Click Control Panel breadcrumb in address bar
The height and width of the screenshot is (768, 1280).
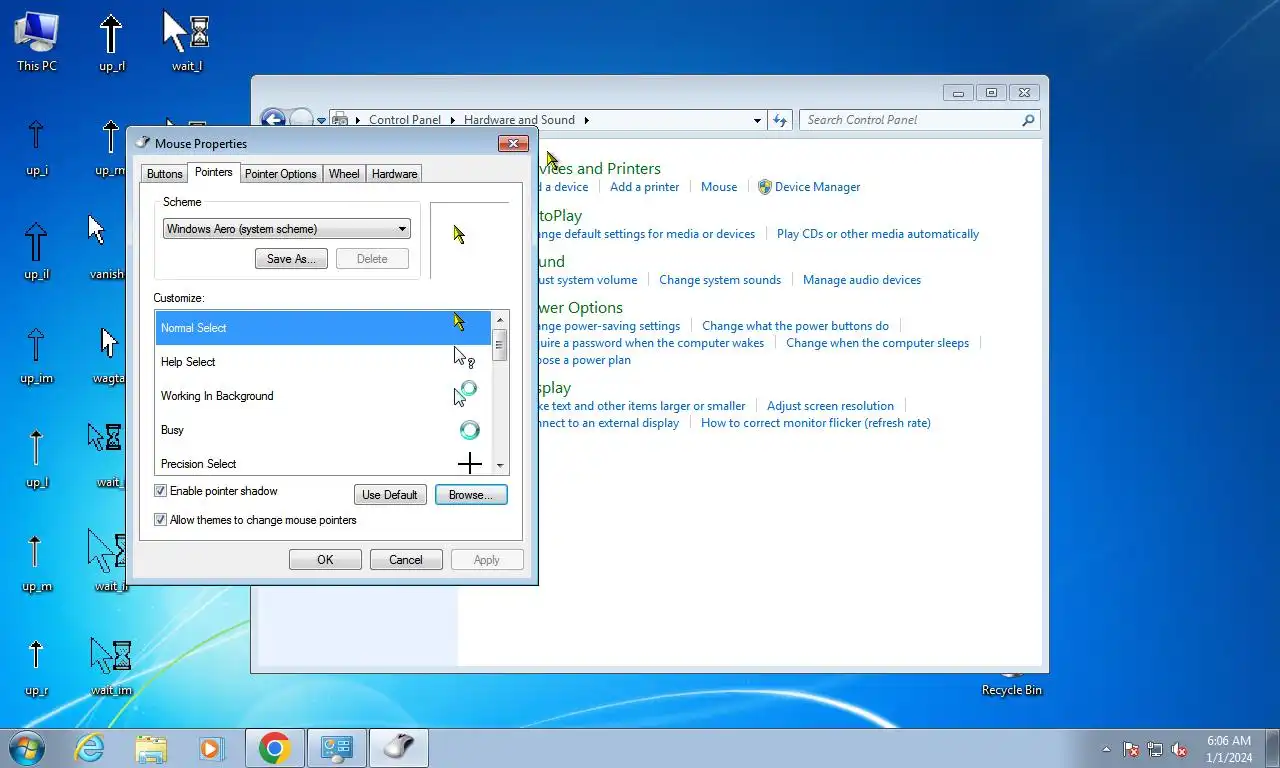tap(405, 120)
